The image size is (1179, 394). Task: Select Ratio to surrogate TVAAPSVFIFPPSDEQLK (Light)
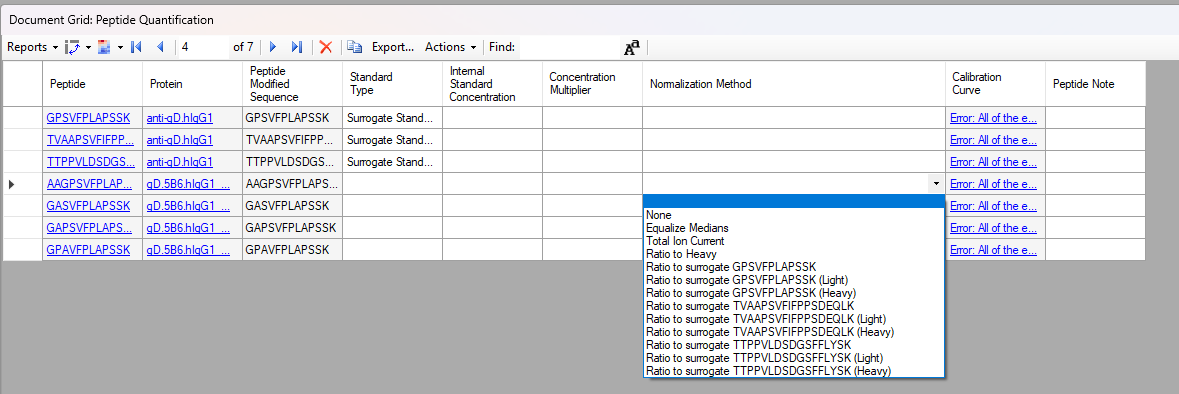(793, 319)
